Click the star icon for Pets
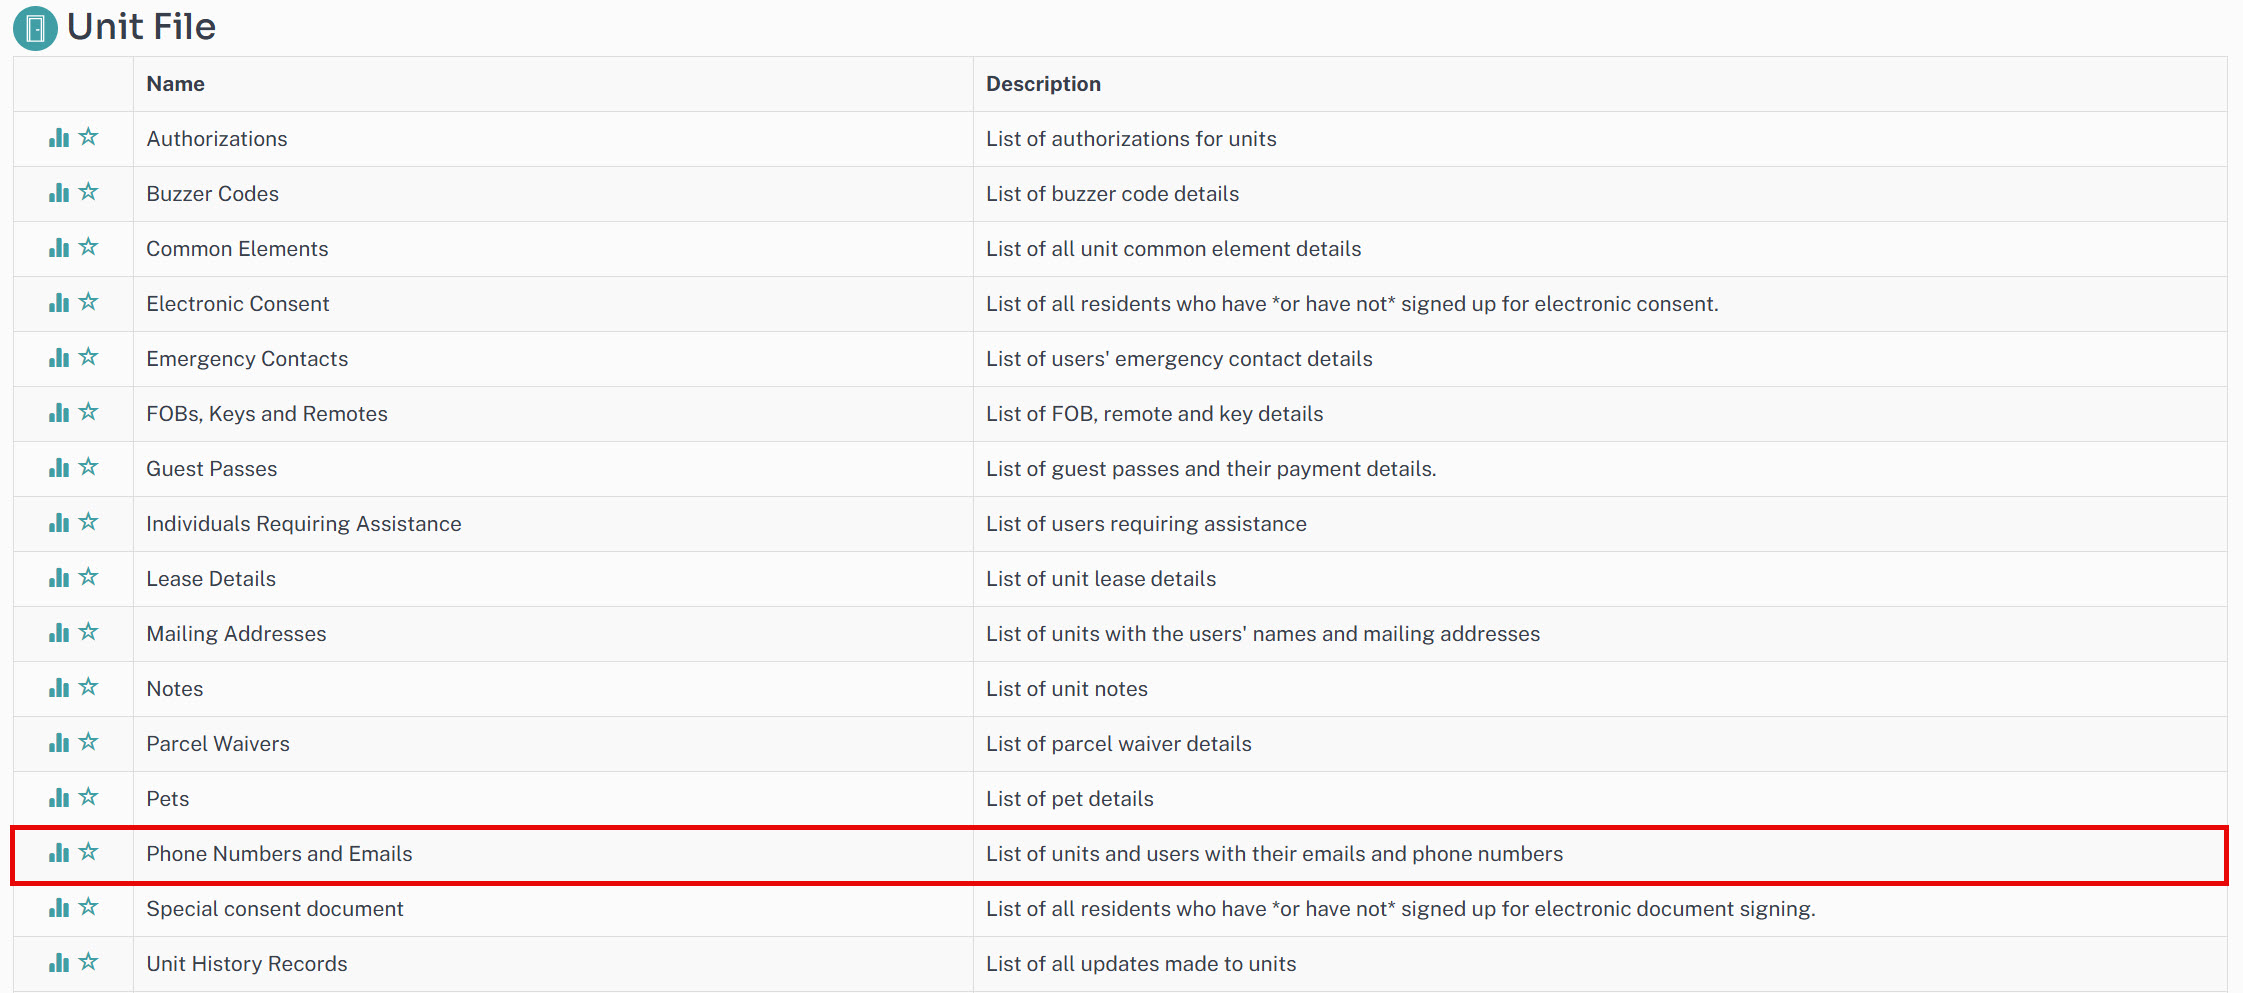 point(89,797)
